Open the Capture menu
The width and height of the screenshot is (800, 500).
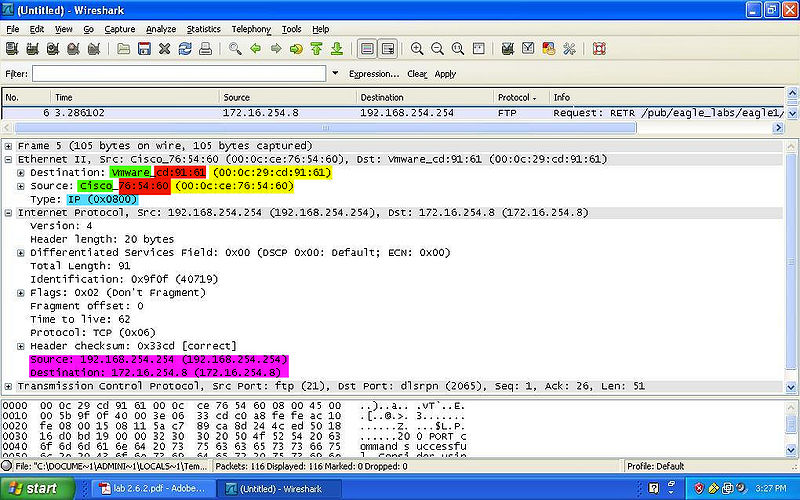[x=120, y=29]
